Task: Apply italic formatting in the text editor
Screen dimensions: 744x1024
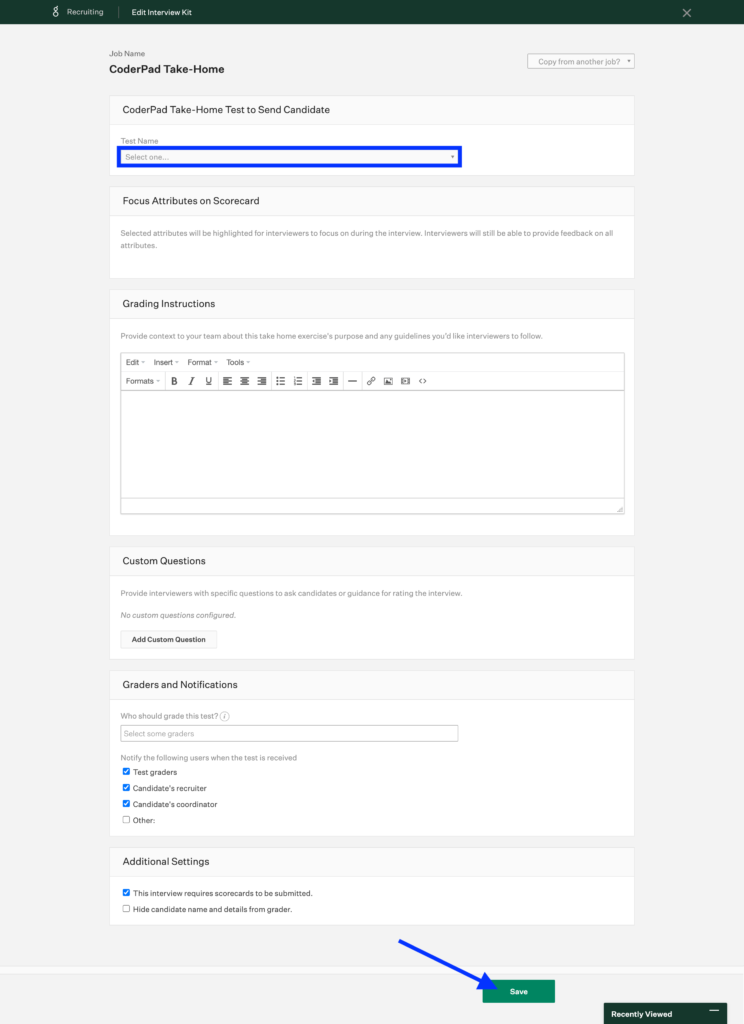Action: point(191,381)
